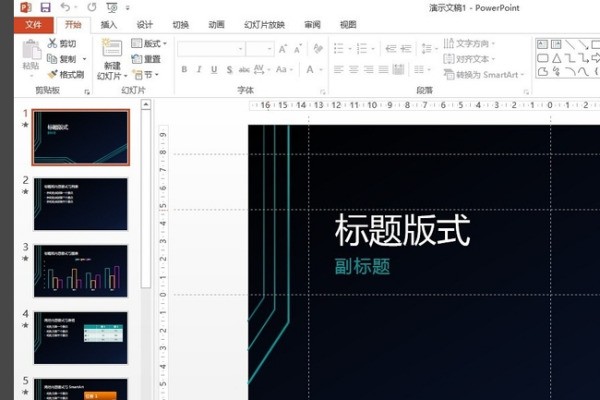The height and width of the screenshot is (400, 600).
Task: Start slideshow from beginning icon
Action: tap(112, 7)
